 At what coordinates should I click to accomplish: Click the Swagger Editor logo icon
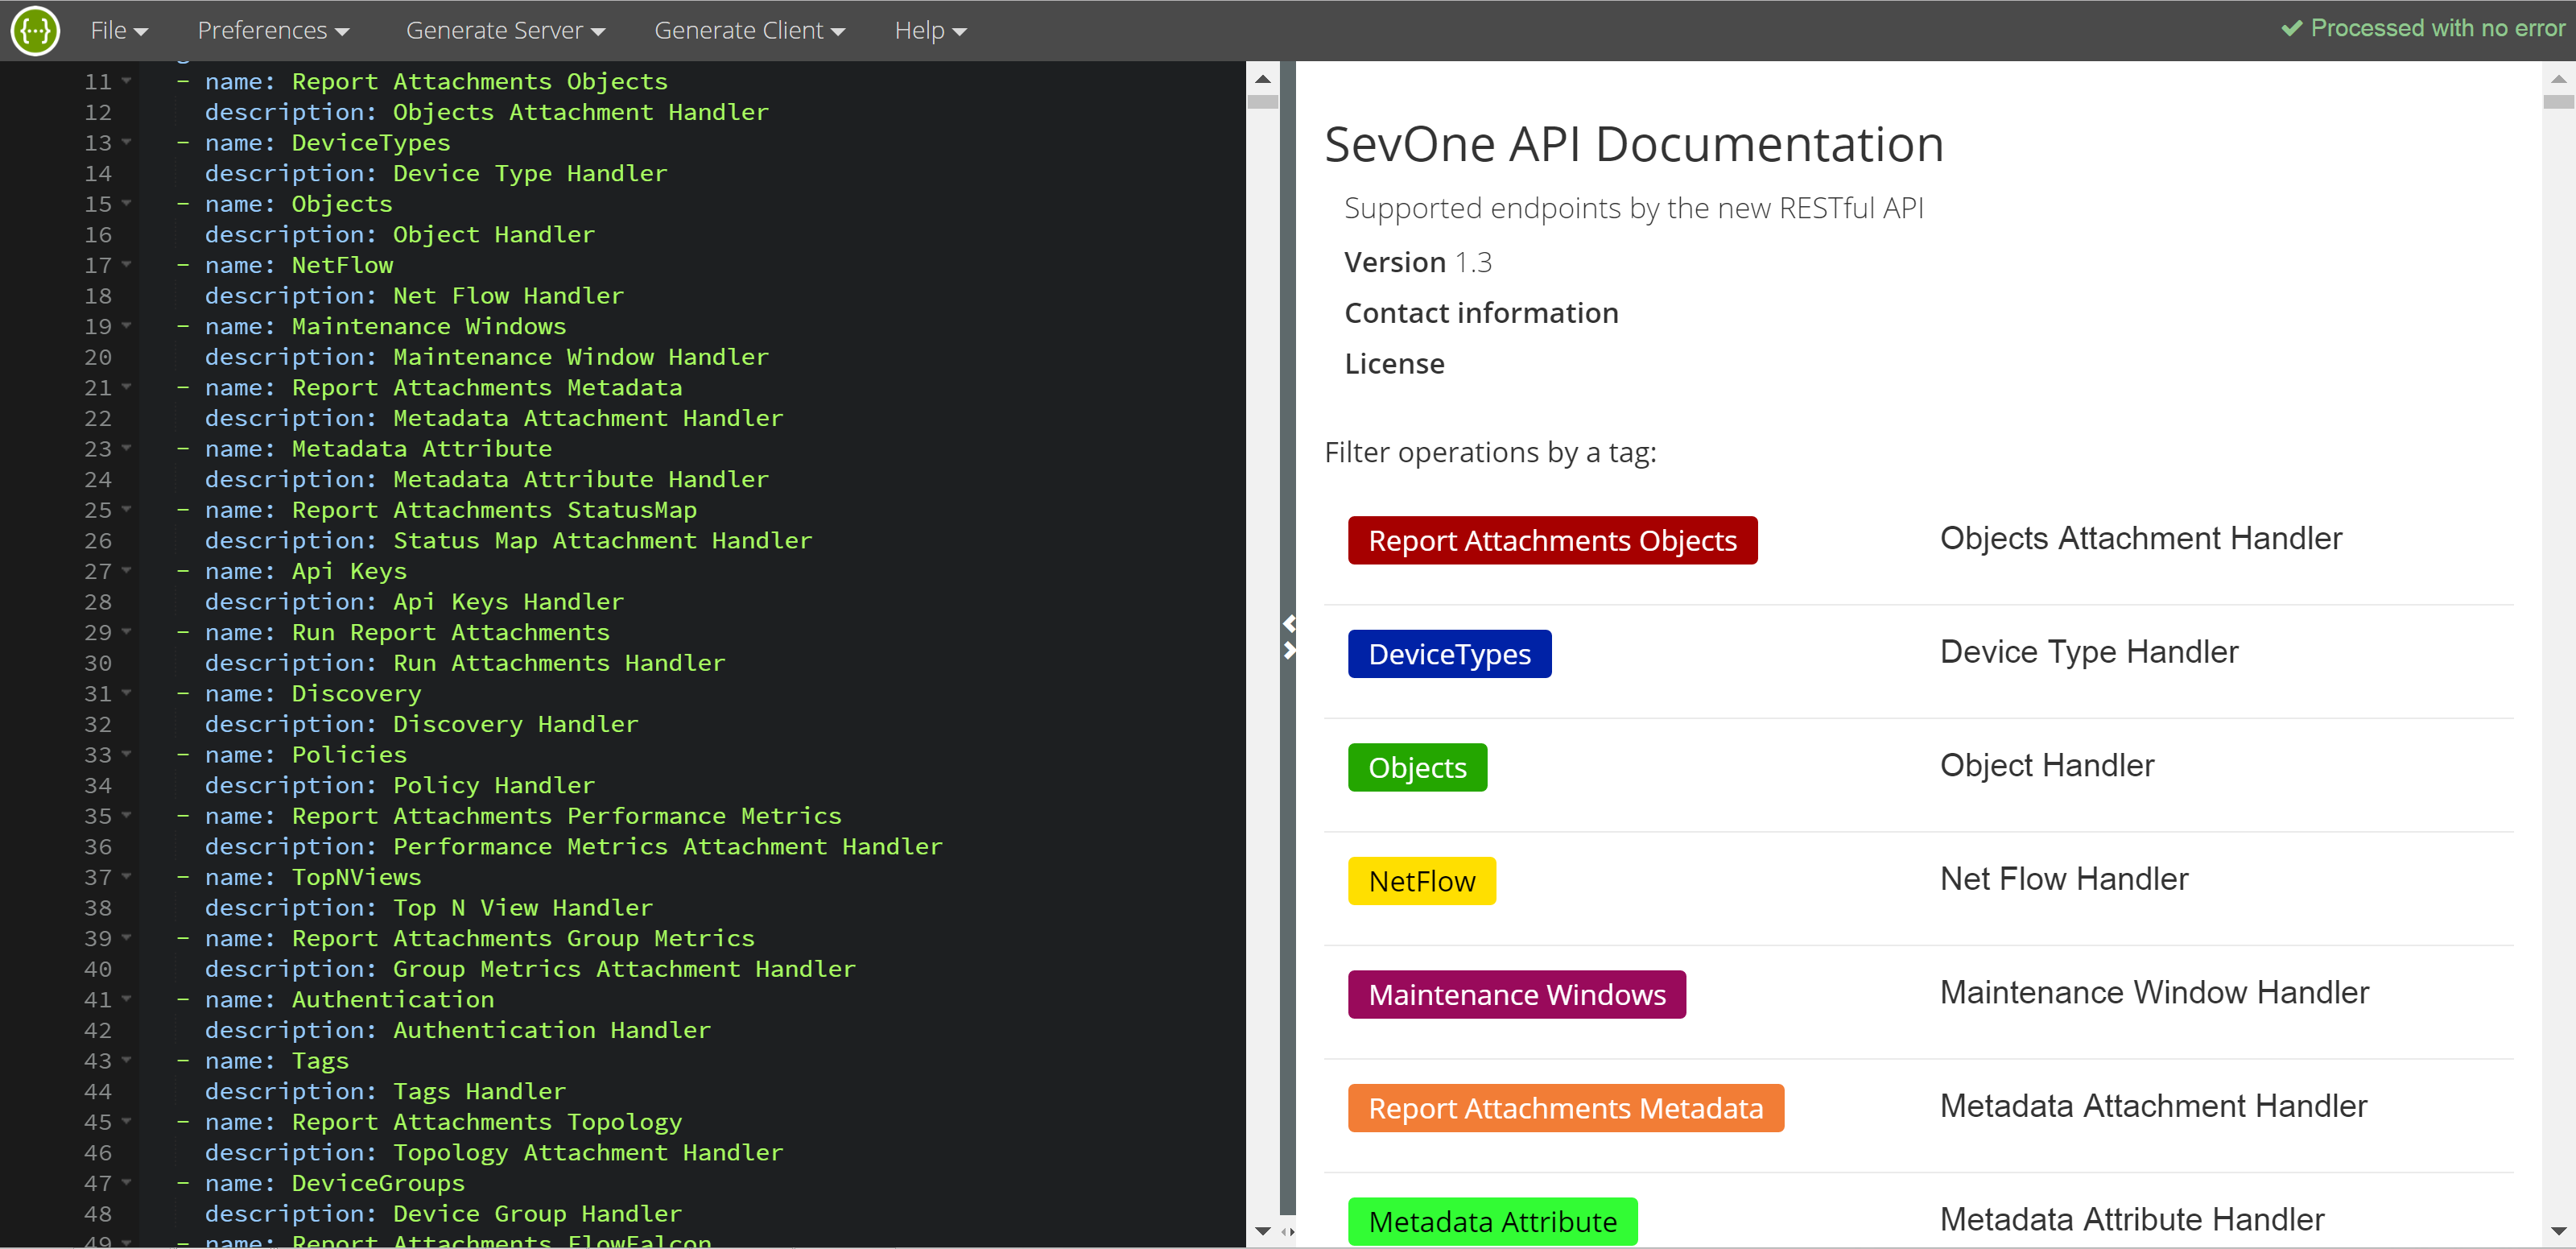coord(33,30)
